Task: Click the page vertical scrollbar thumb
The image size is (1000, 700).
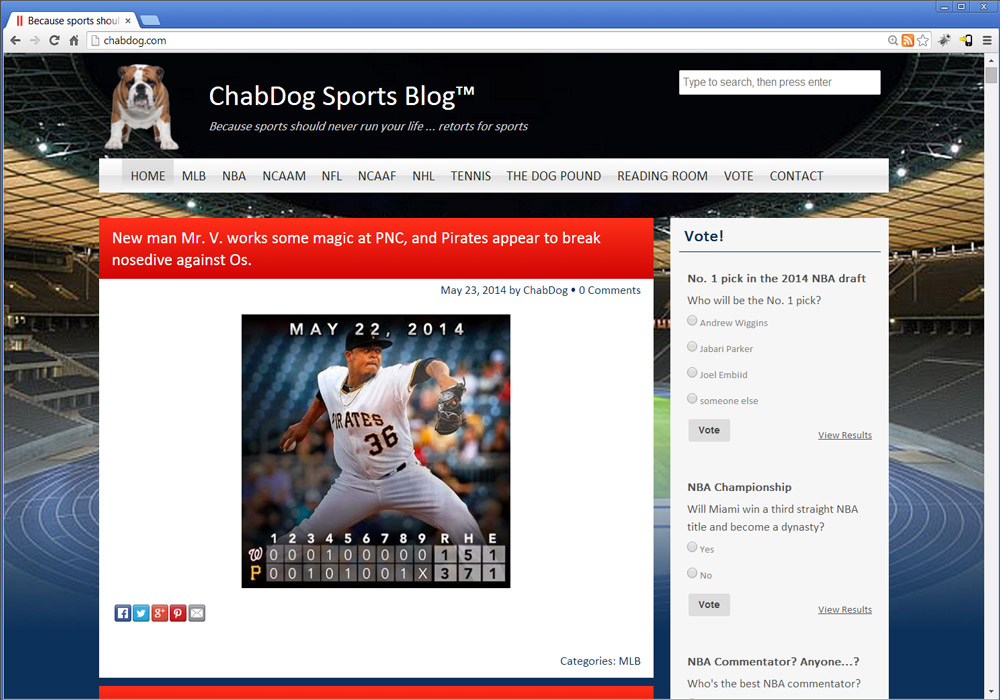Action: point(990,75)
